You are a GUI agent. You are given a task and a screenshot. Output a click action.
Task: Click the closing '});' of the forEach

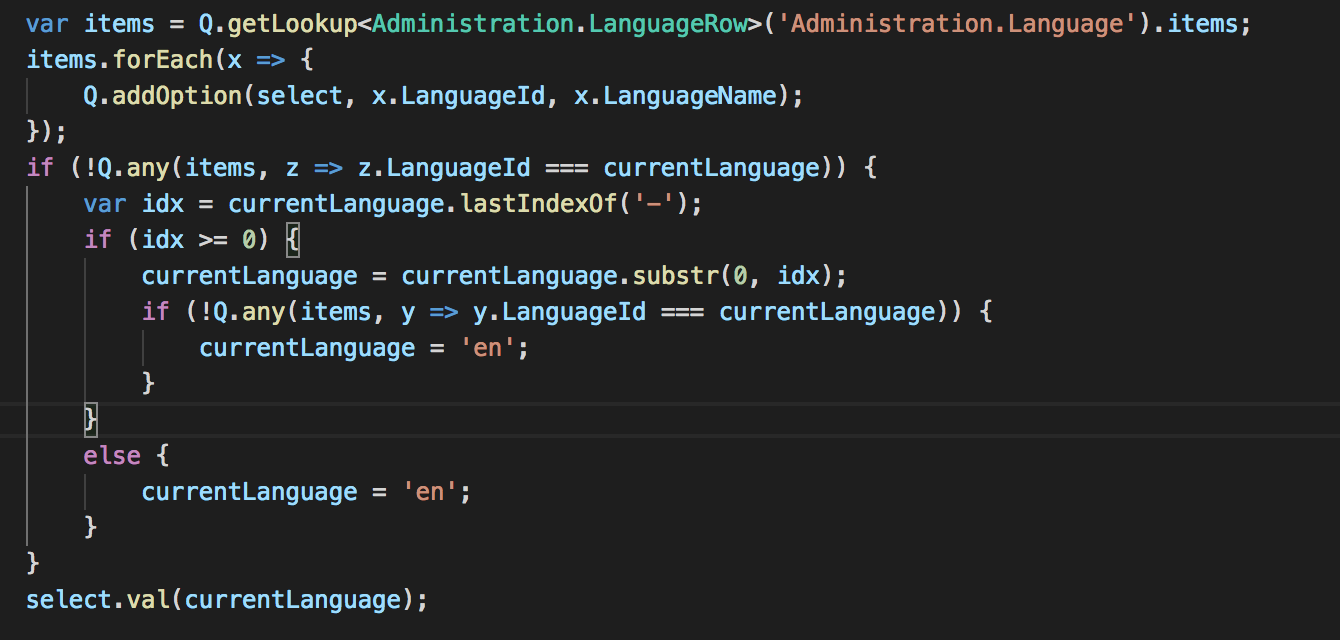click(48, 132)
